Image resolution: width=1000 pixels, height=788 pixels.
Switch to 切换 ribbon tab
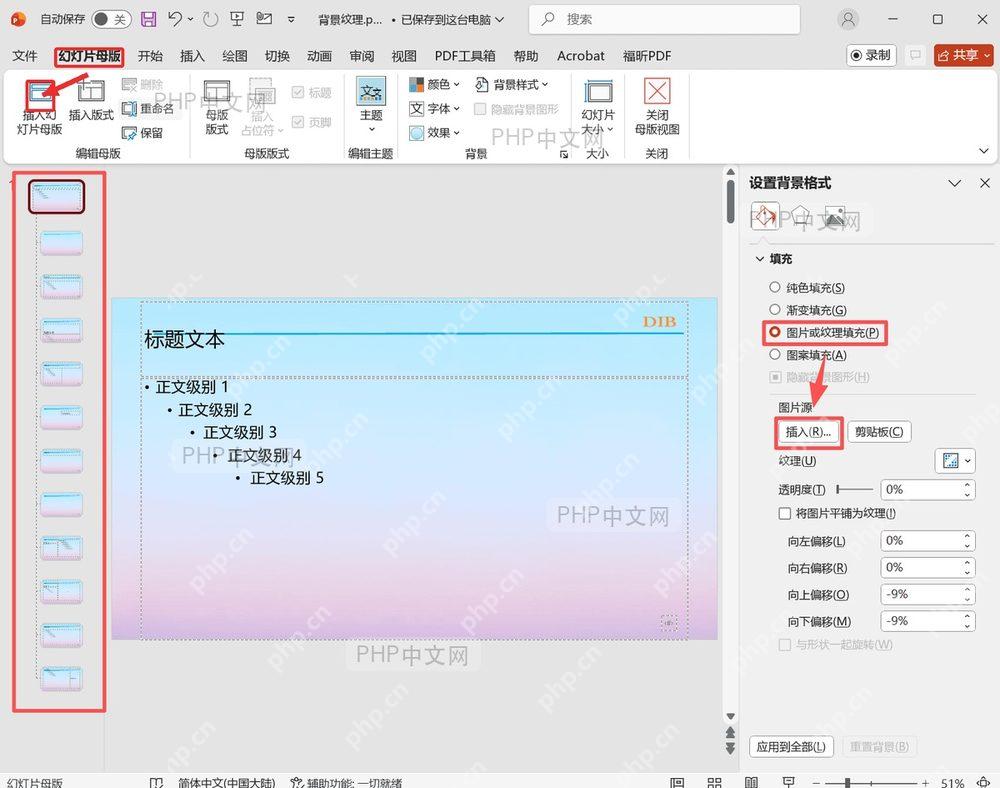[x=277, y=56]
